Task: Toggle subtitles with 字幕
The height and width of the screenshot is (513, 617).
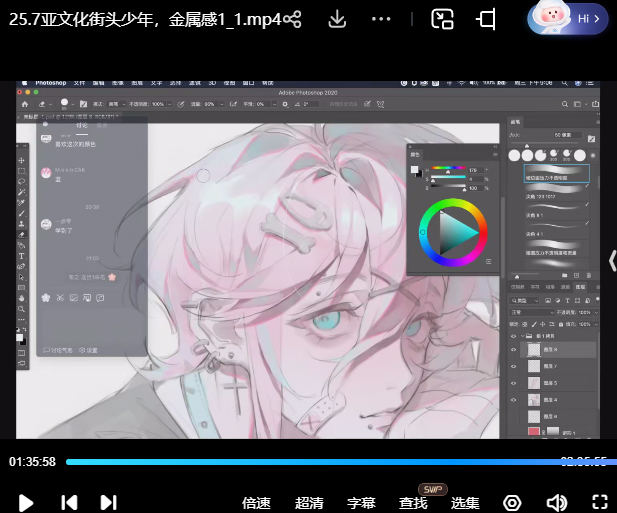Action: pos(361,503)
